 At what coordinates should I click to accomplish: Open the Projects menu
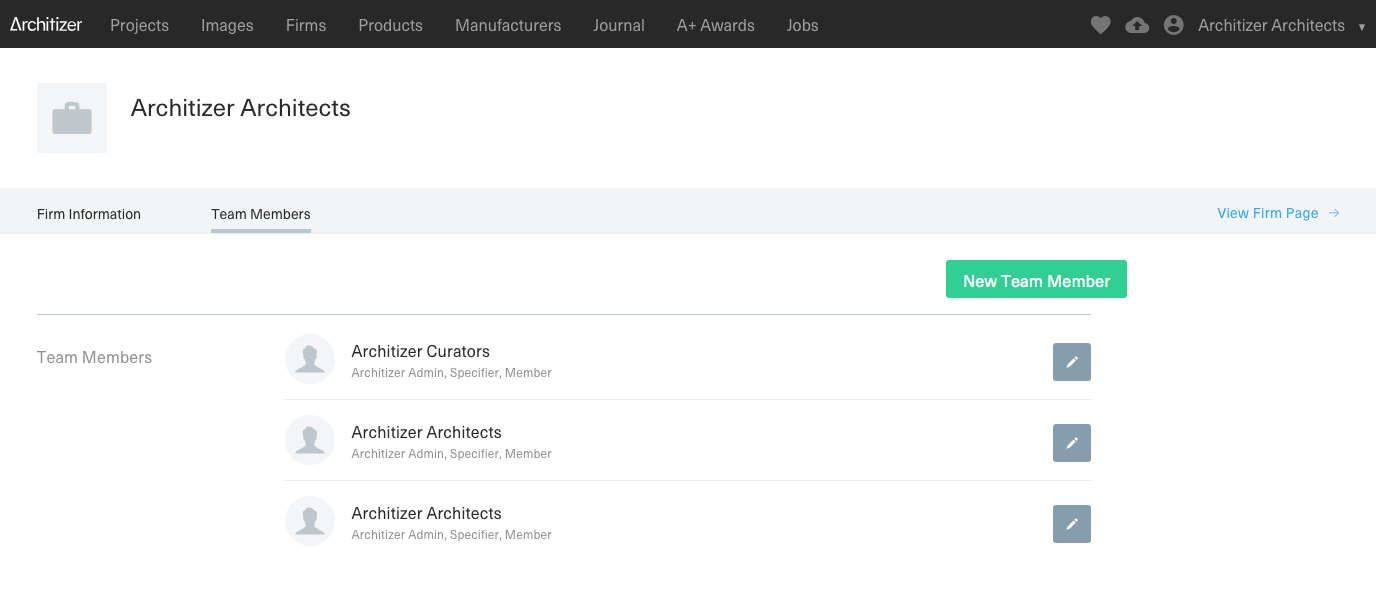(x=139, y=25)
